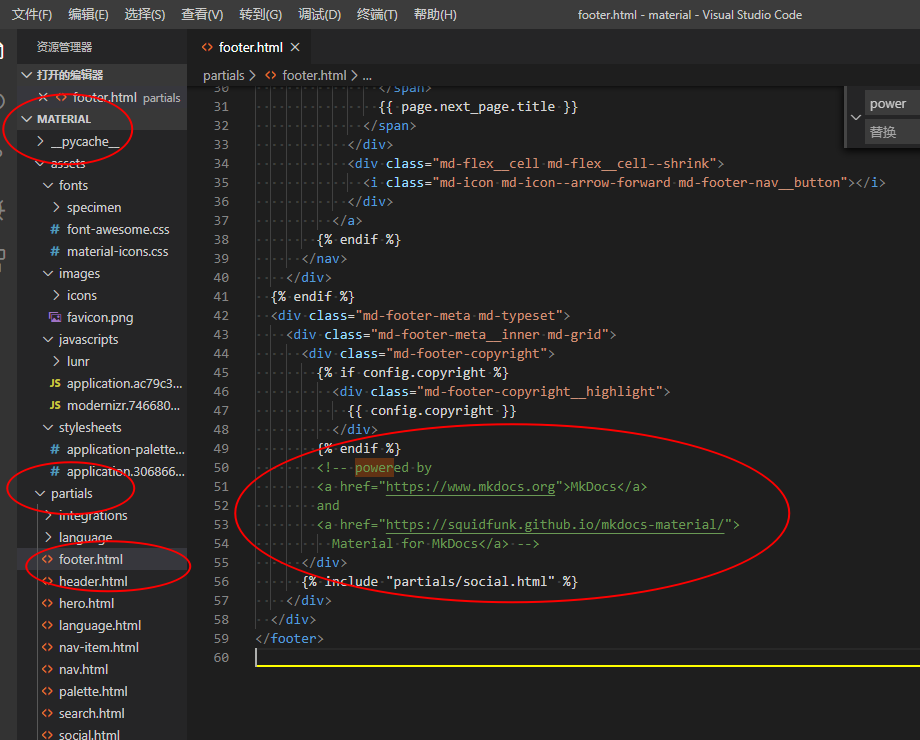Screen dimensions: 920x740
Task: Click the '{{ config.copyright }}' code on line 47
Action: [432, 411]
